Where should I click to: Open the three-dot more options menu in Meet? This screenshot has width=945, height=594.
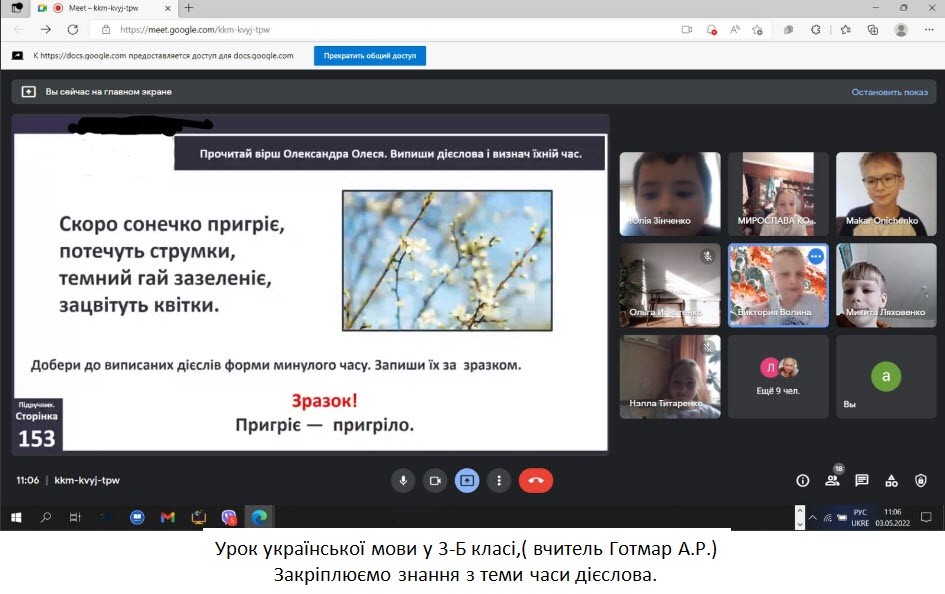tap(499, 480)
